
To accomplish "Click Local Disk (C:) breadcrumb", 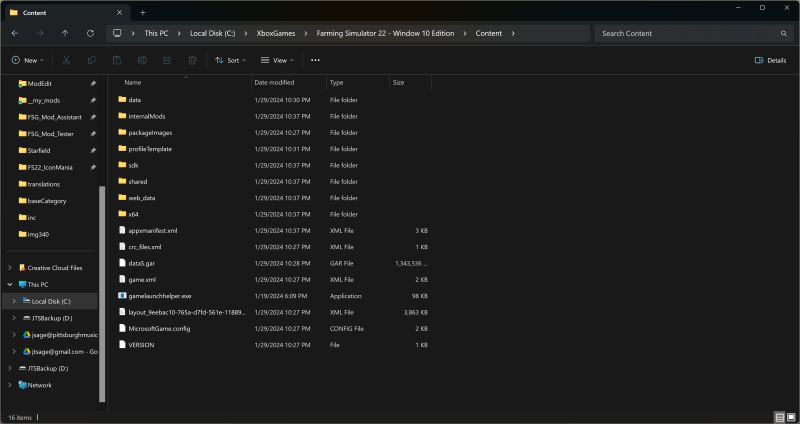I will coord(212,33).
